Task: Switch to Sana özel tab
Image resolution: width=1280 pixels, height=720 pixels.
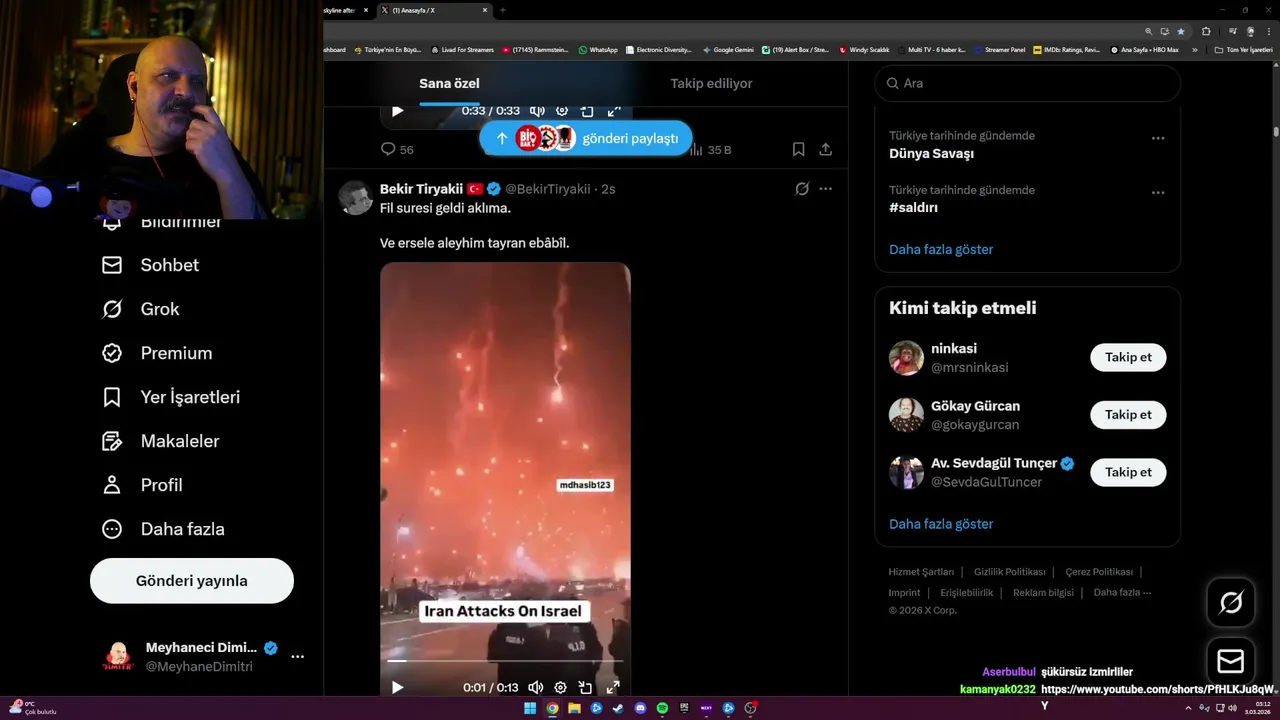Action: (449, 84)
